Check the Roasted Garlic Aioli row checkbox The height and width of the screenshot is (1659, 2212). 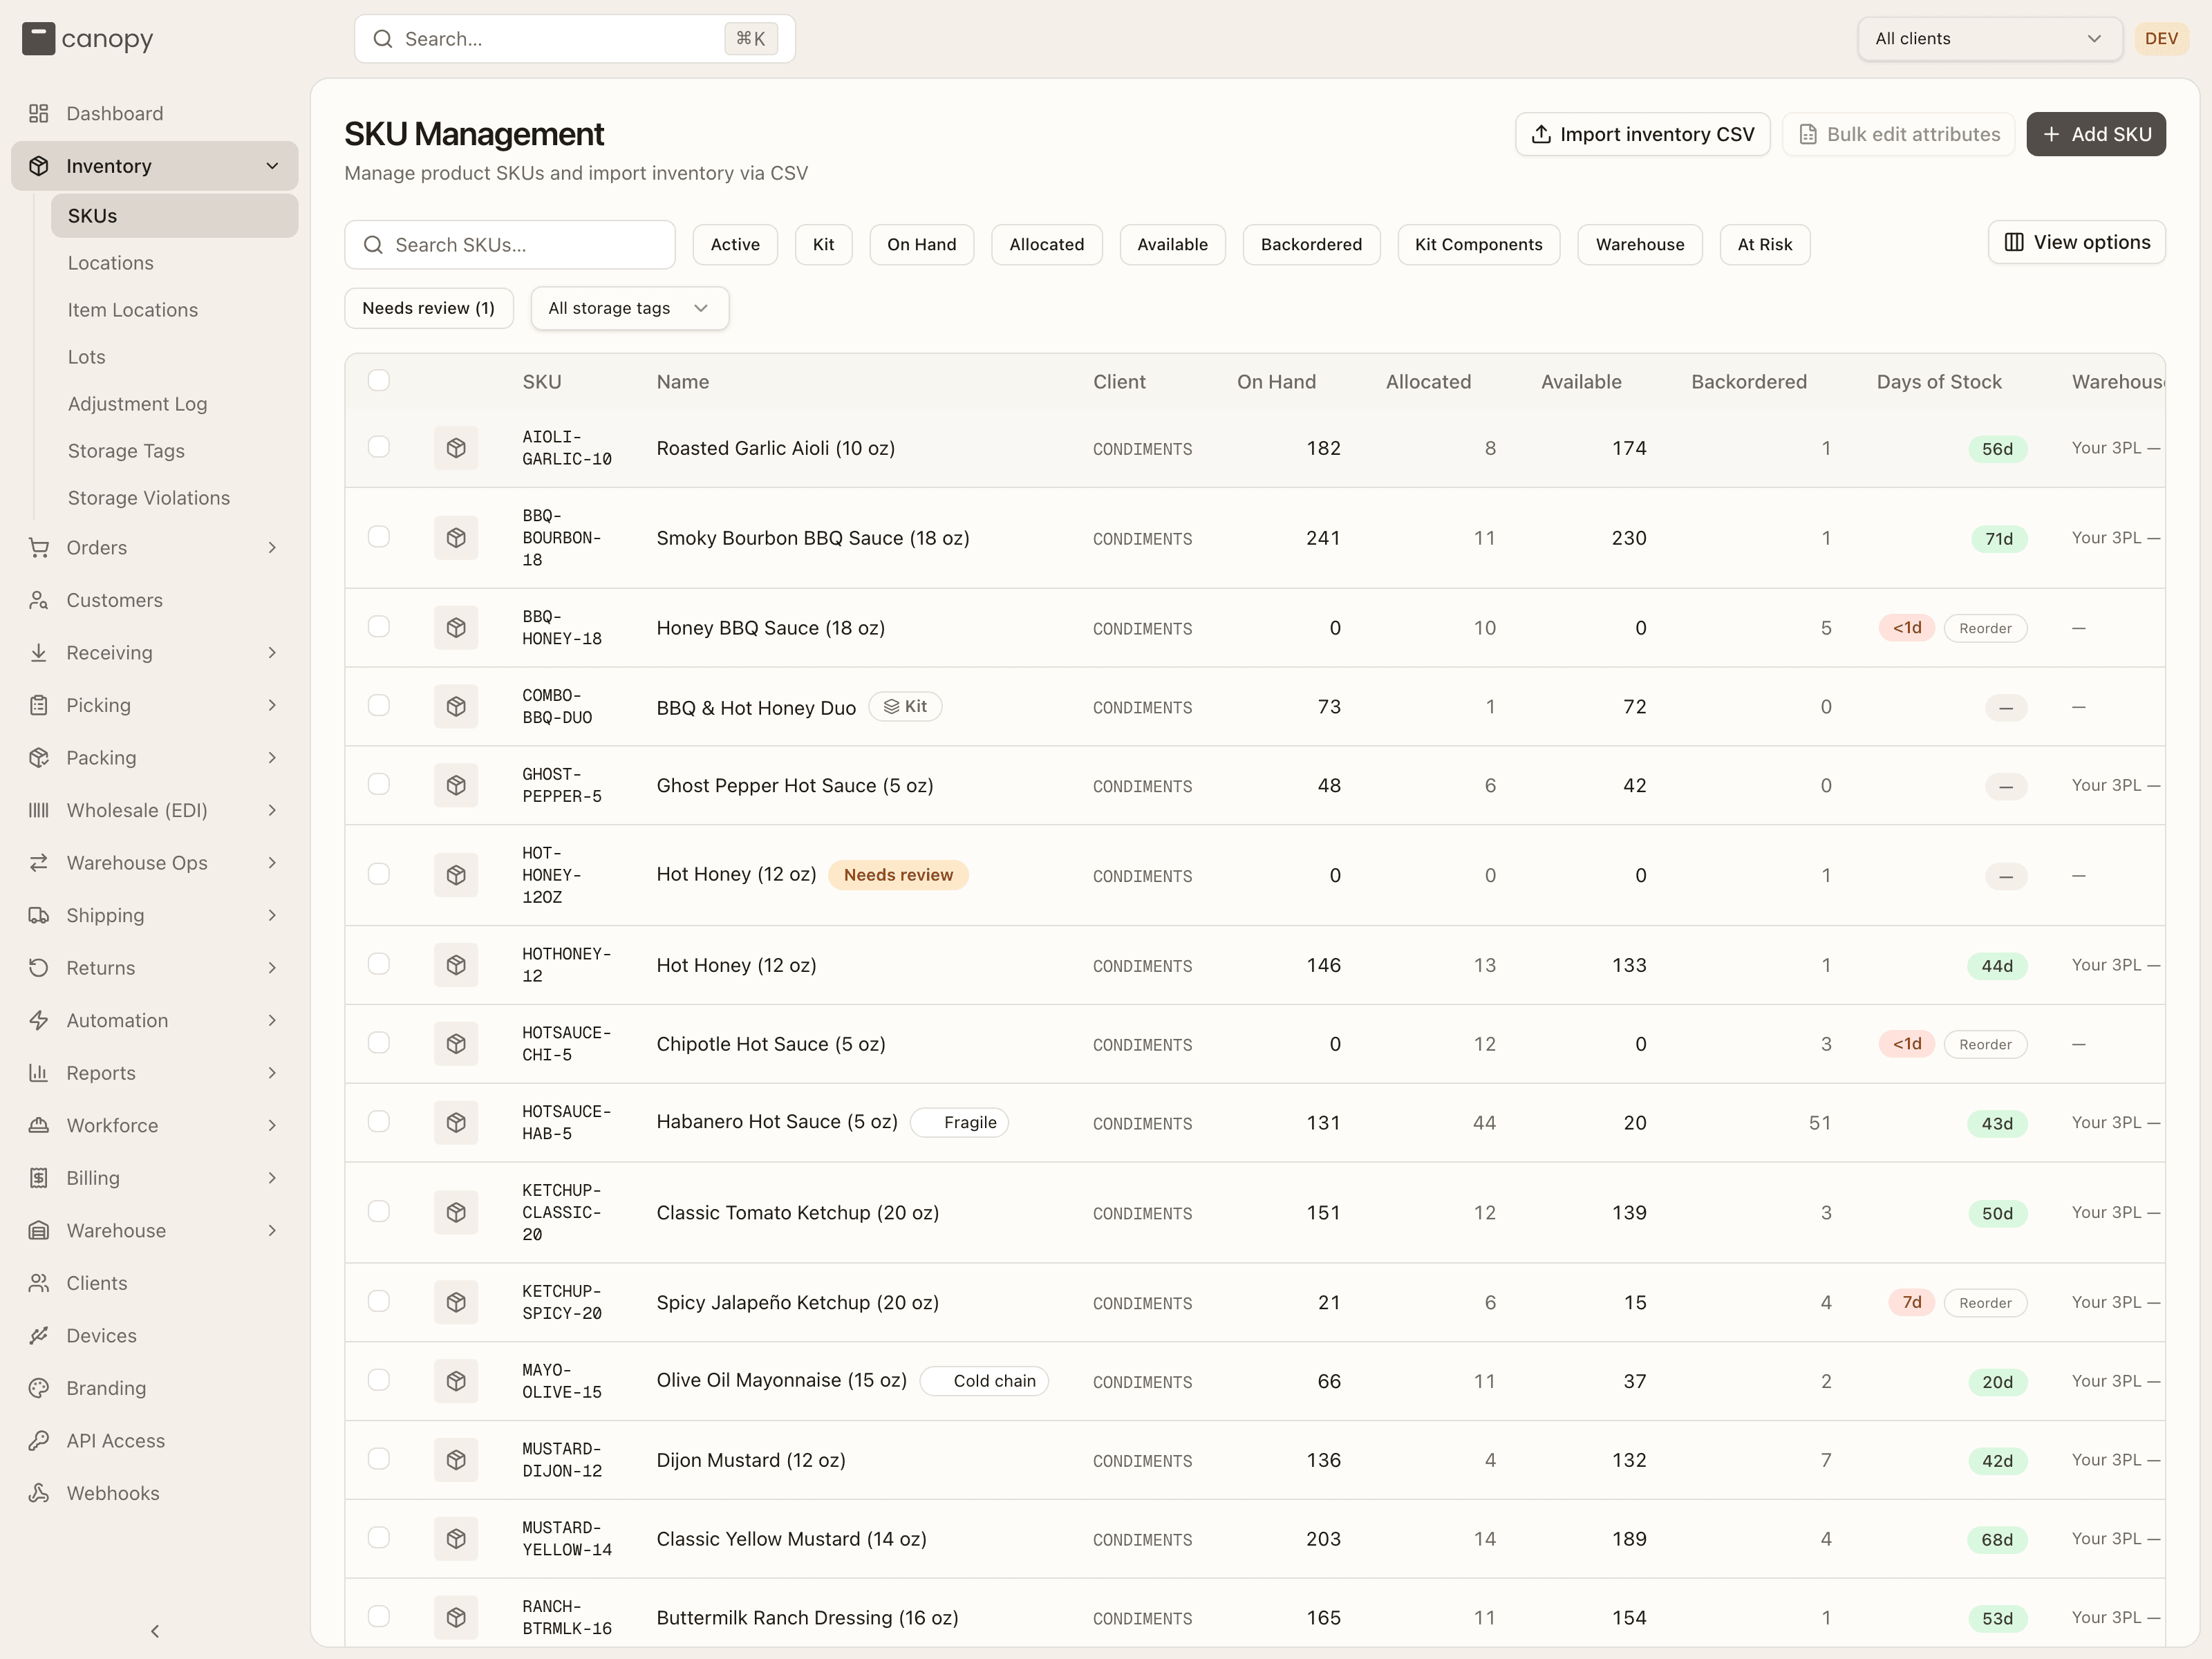379,447
